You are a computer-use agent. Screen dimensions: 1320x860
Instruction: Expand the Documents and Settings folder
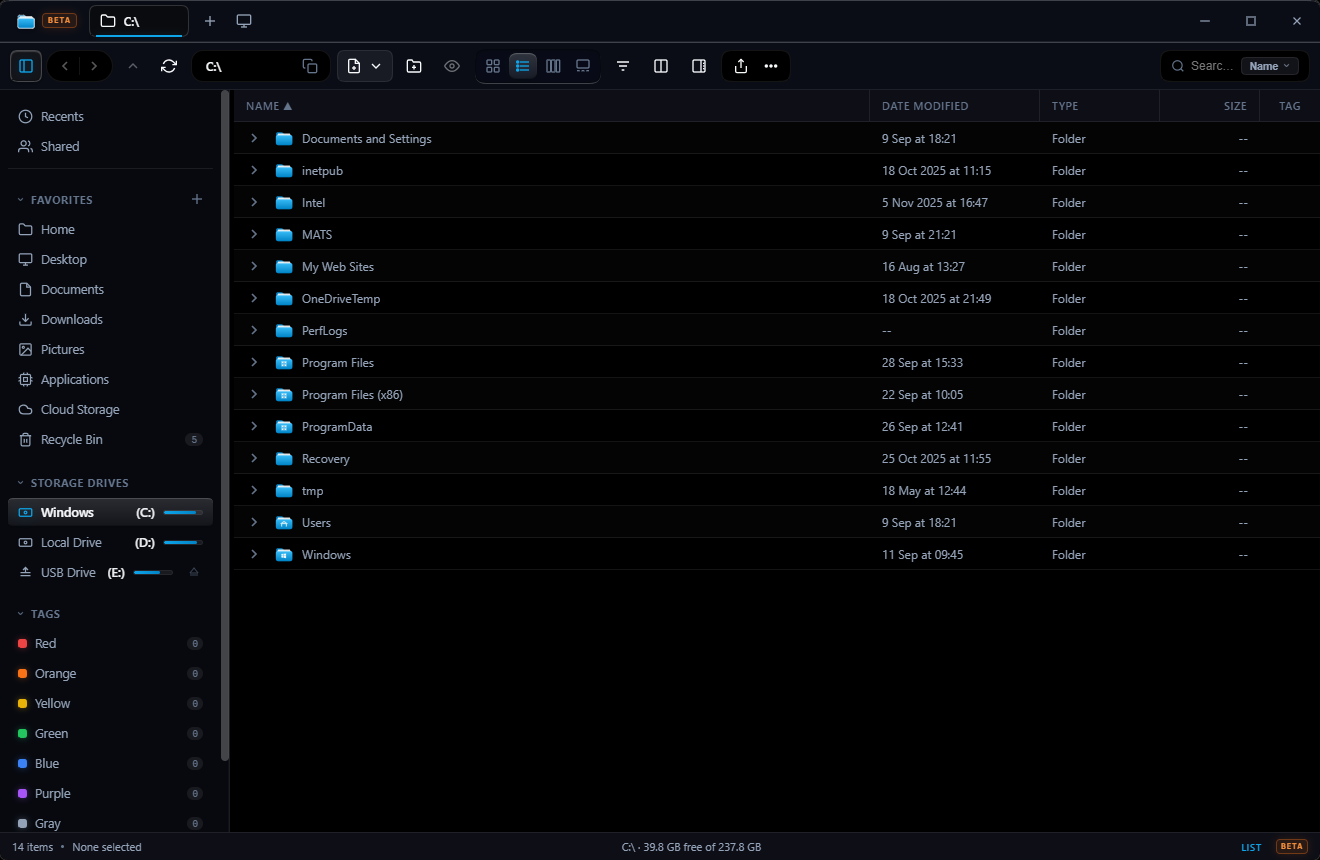pos(254,138)
